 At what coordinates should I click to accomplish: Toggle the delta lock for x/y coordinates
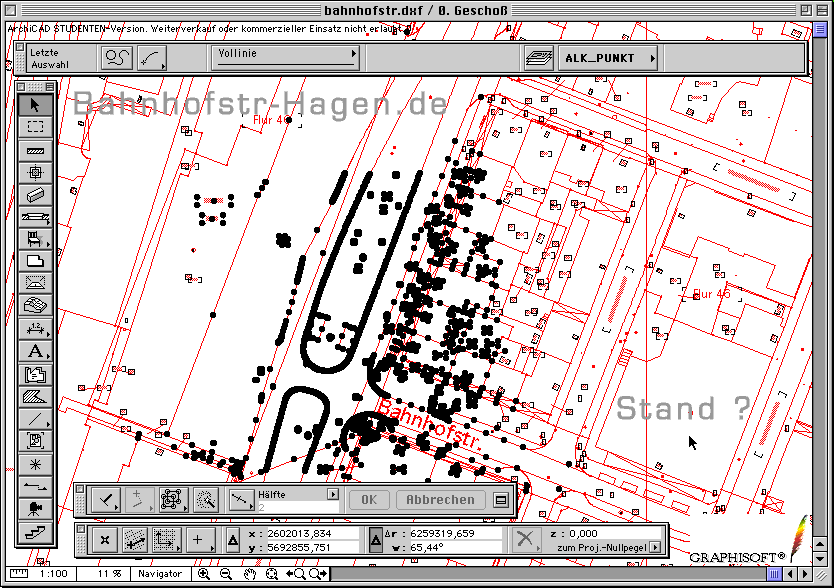point(232,541)
